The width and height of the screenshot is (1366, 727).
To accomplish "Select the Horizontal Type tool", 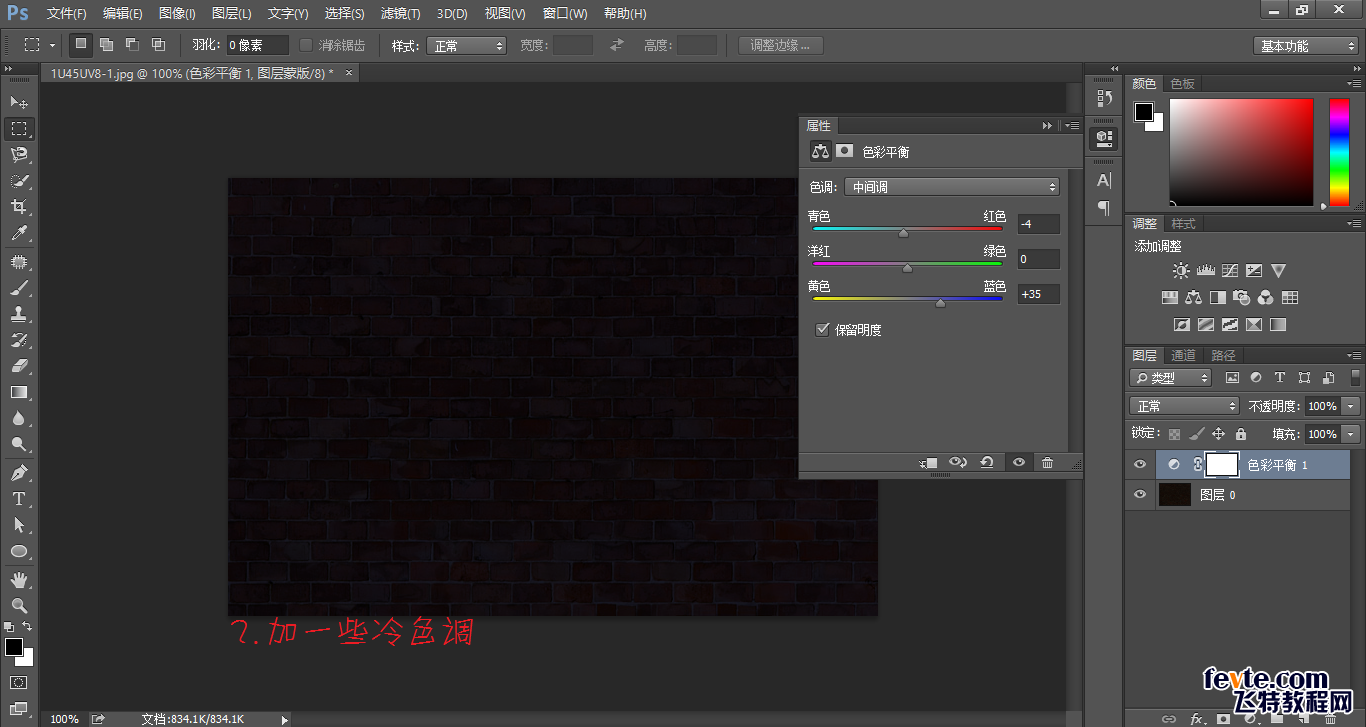I will click(x=19, y=498).
